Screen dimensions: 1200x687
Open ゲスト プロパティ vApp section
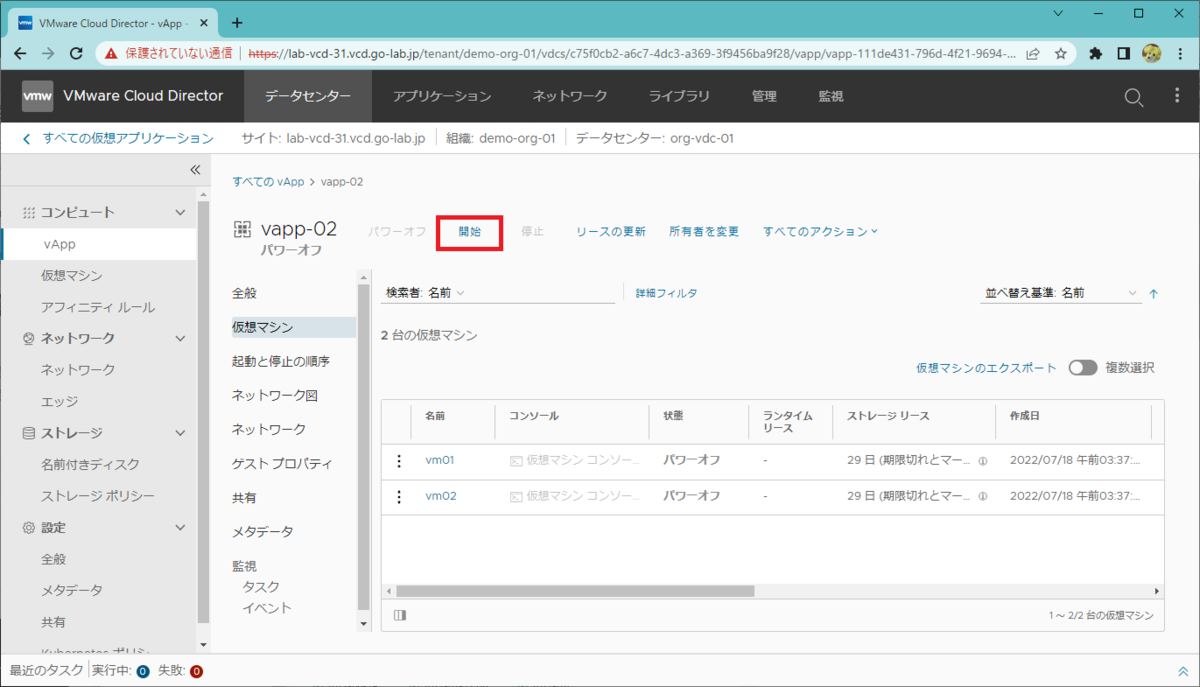282,464
